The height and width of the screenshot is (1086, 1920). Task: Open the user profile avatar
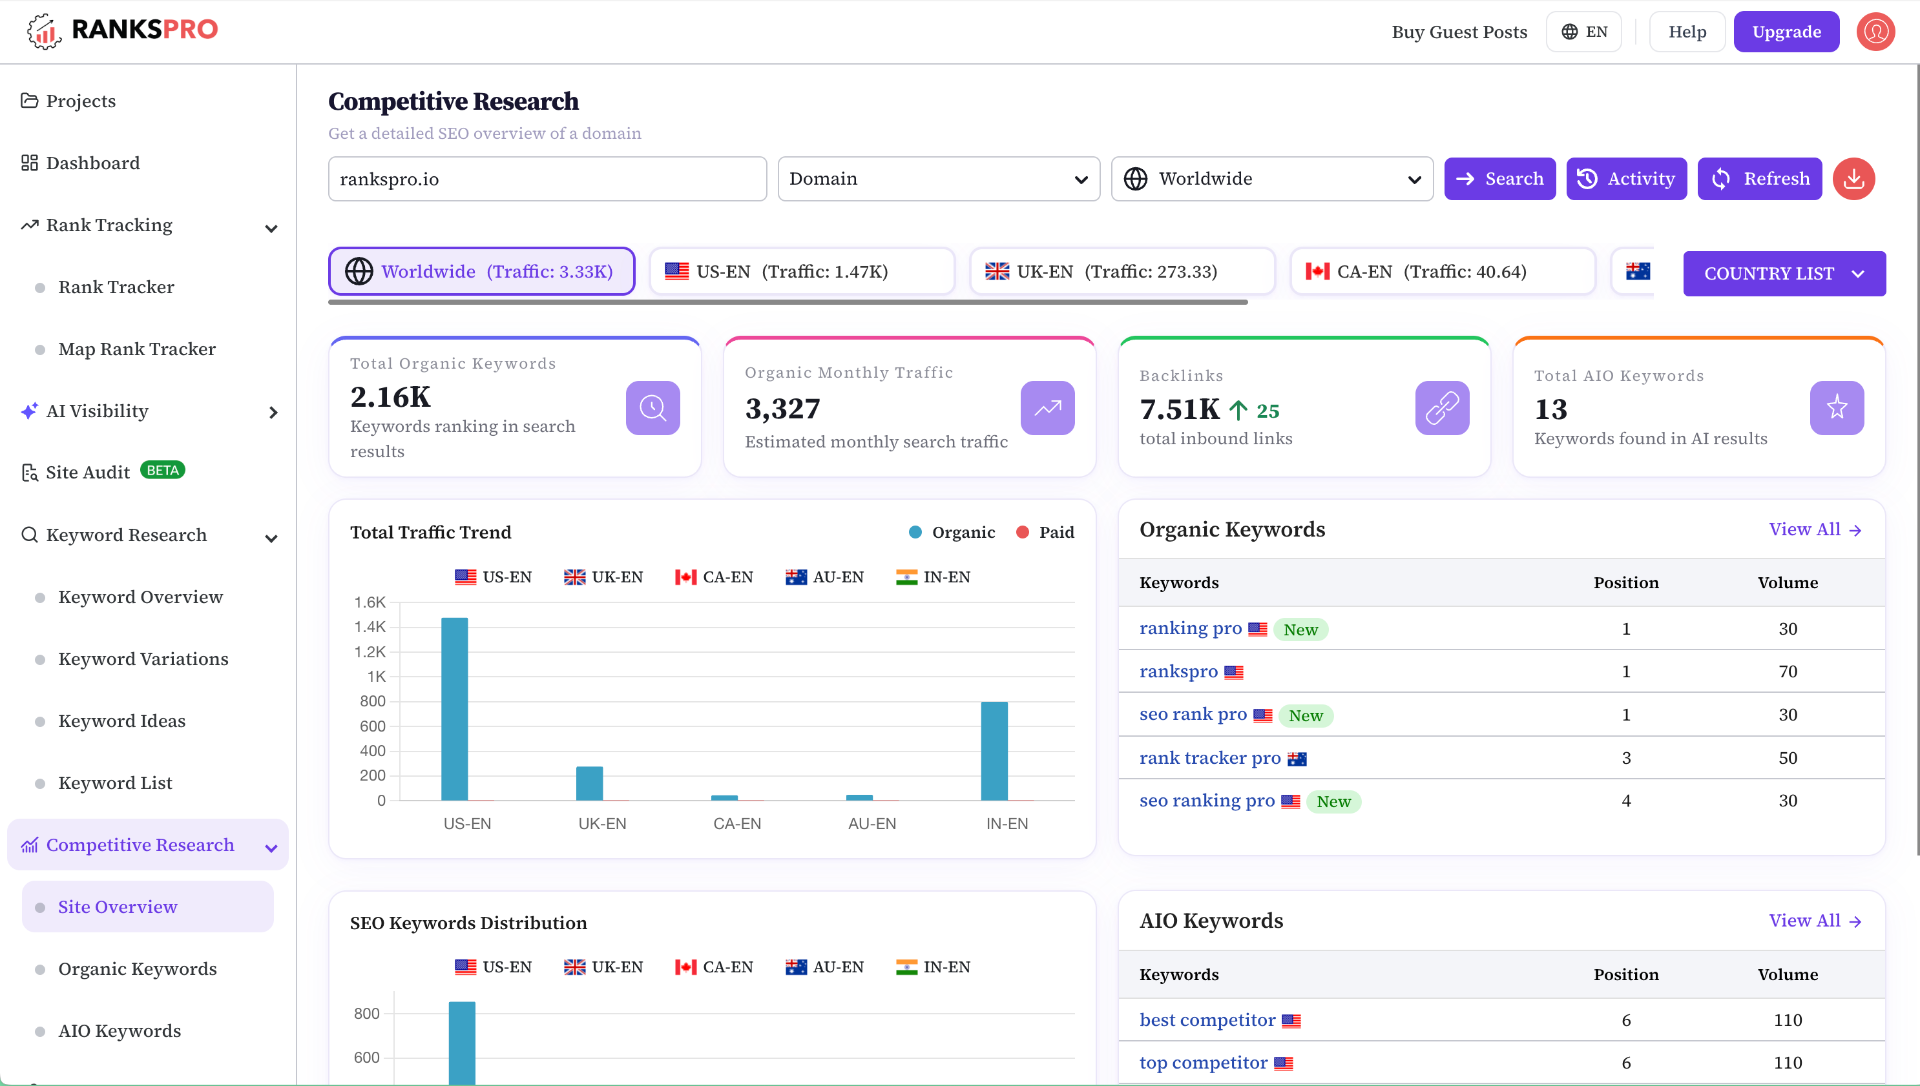[x=1876, y=32]
